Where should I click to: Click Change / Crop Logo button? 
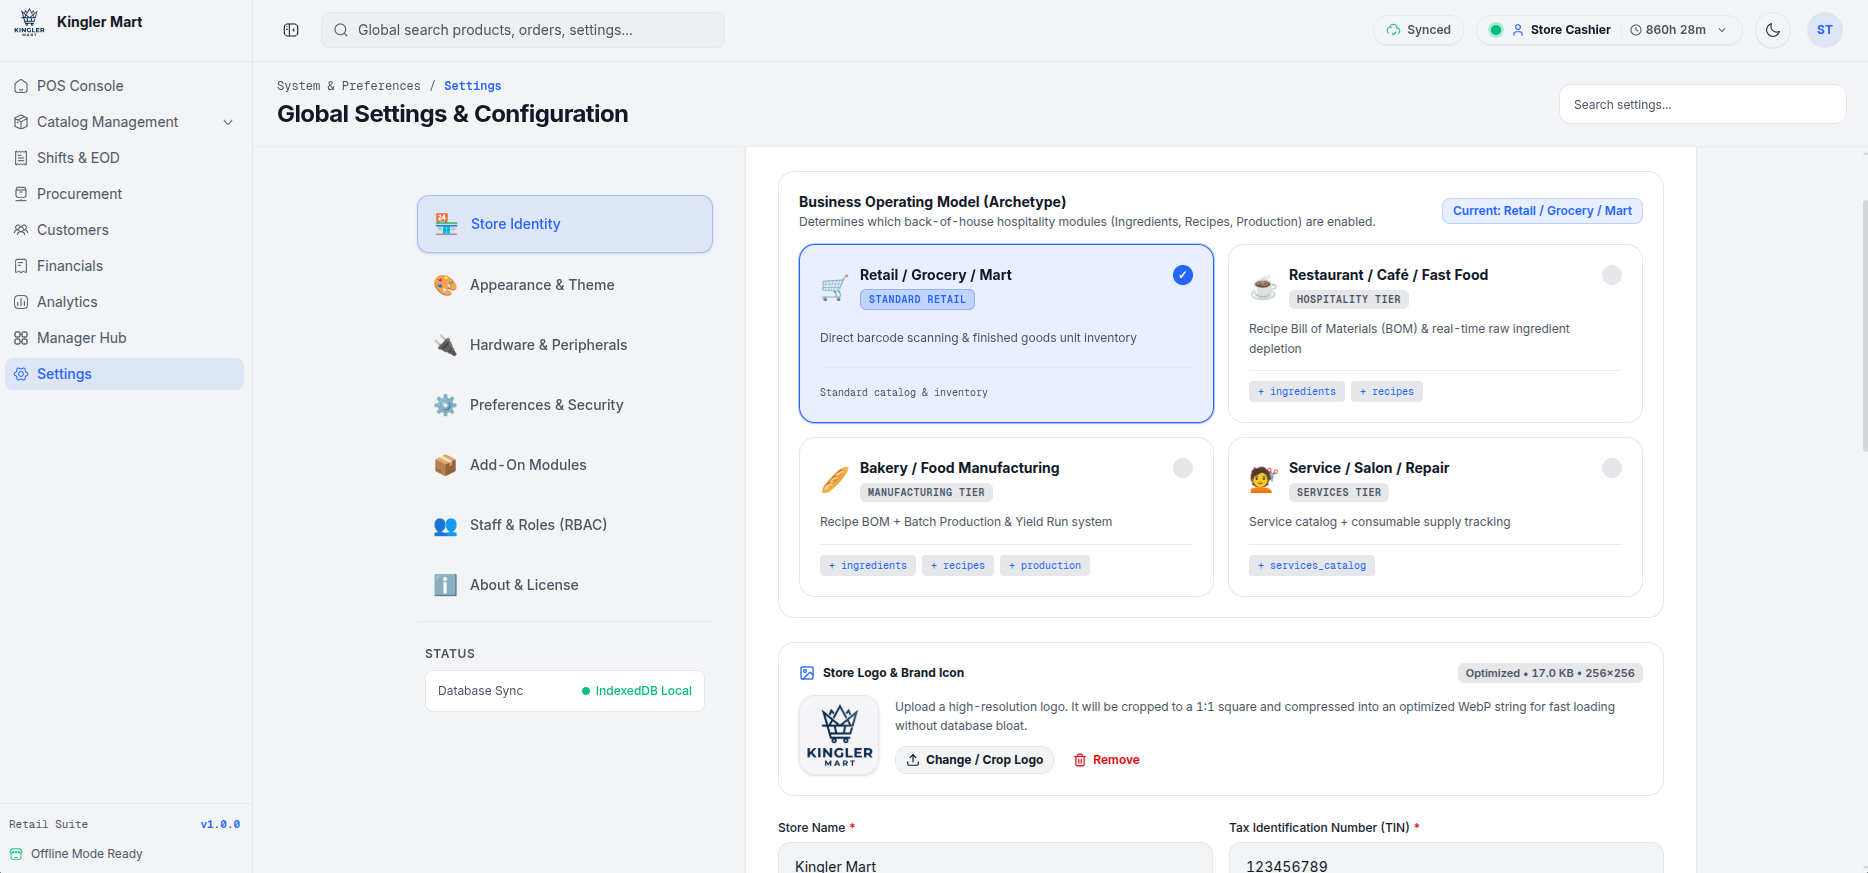pyautogui.click(x=974, y=760)
